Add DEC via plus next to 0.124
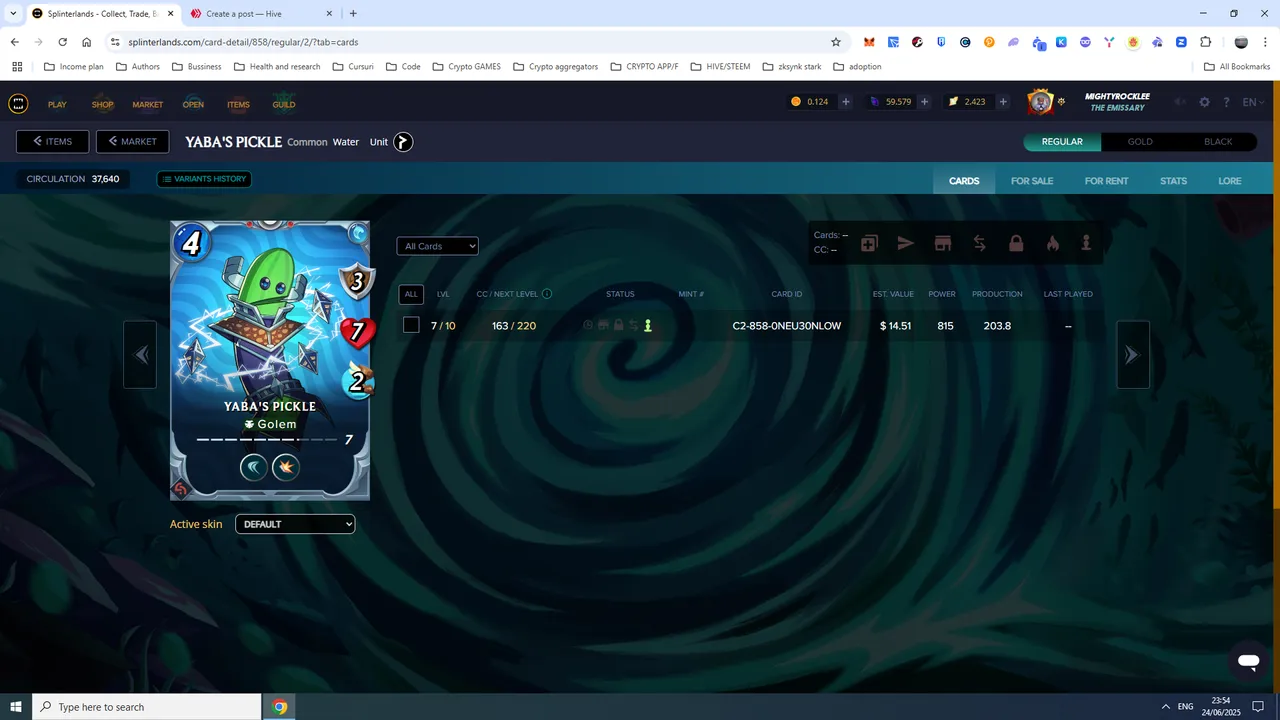This screenshot has height=720, width=1280. [846, 102]
